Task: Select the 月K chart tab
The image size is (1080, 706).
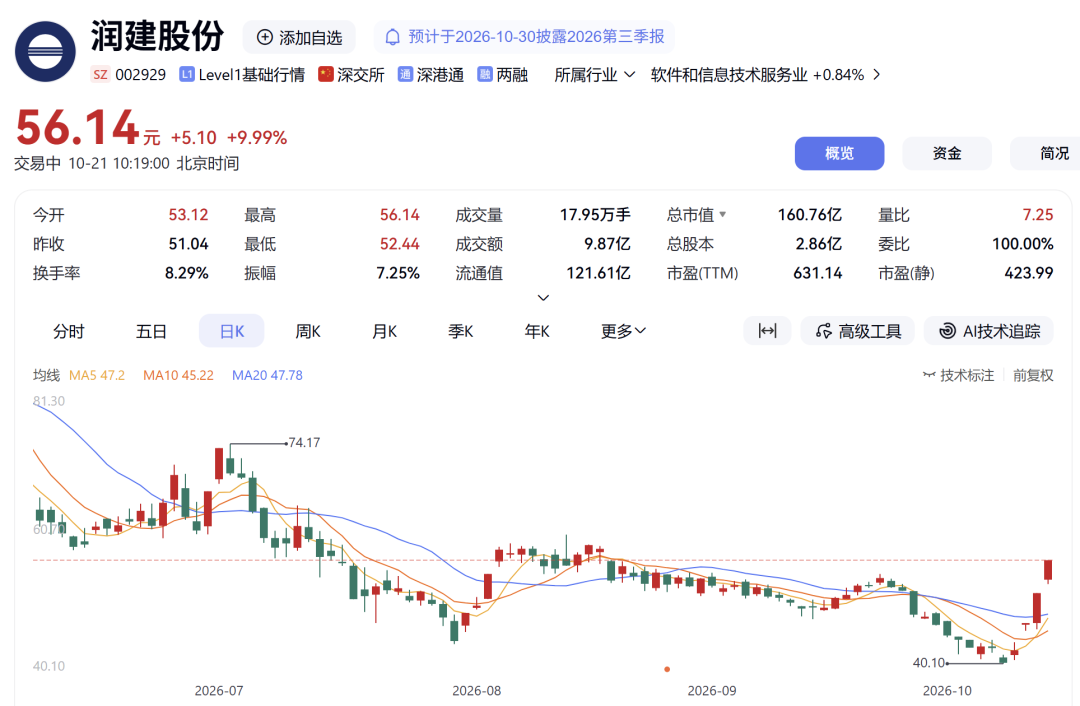Action: (x=384, y=331)
